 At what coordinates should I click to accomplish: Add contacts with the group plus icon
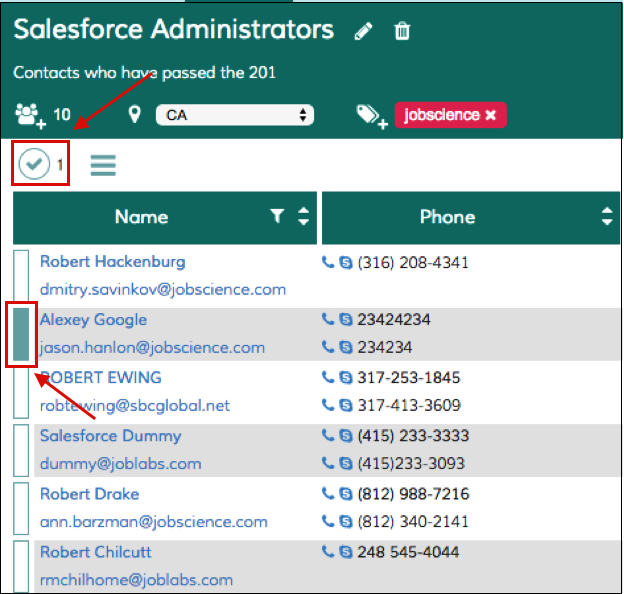(31, 116)
